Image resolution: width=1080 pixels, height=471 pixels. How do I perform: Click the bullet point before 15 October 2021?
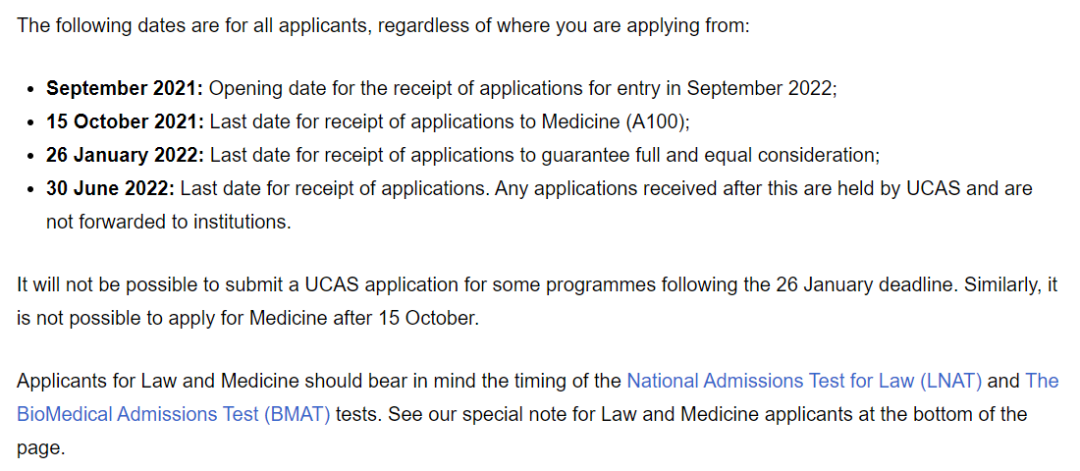(x=30, y=123)
